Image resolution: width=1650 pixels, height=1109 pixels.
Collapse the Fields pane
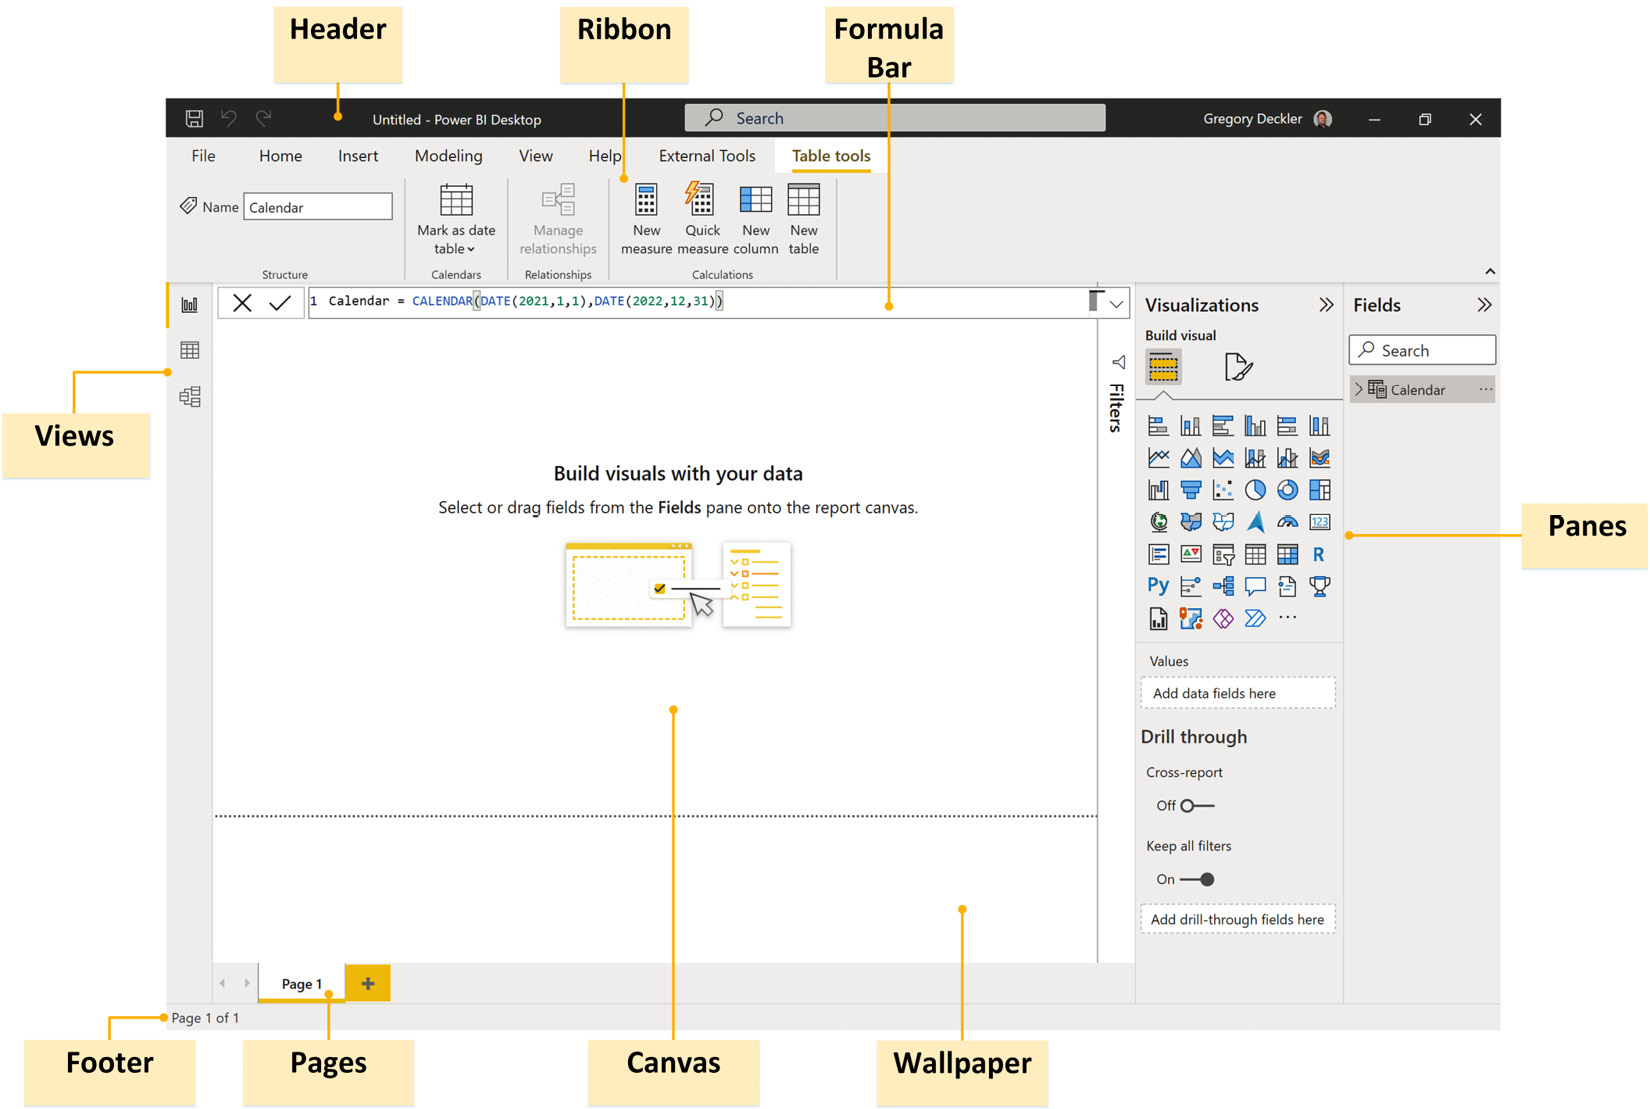click(1484, 305)
